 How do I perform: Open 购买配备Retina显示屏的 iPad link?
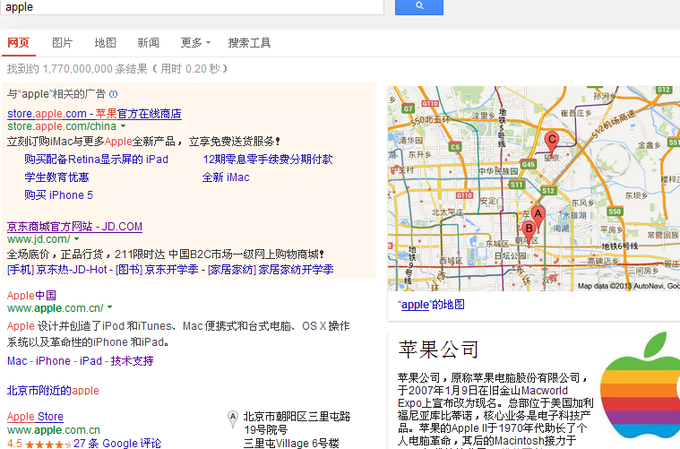[96, 159]
